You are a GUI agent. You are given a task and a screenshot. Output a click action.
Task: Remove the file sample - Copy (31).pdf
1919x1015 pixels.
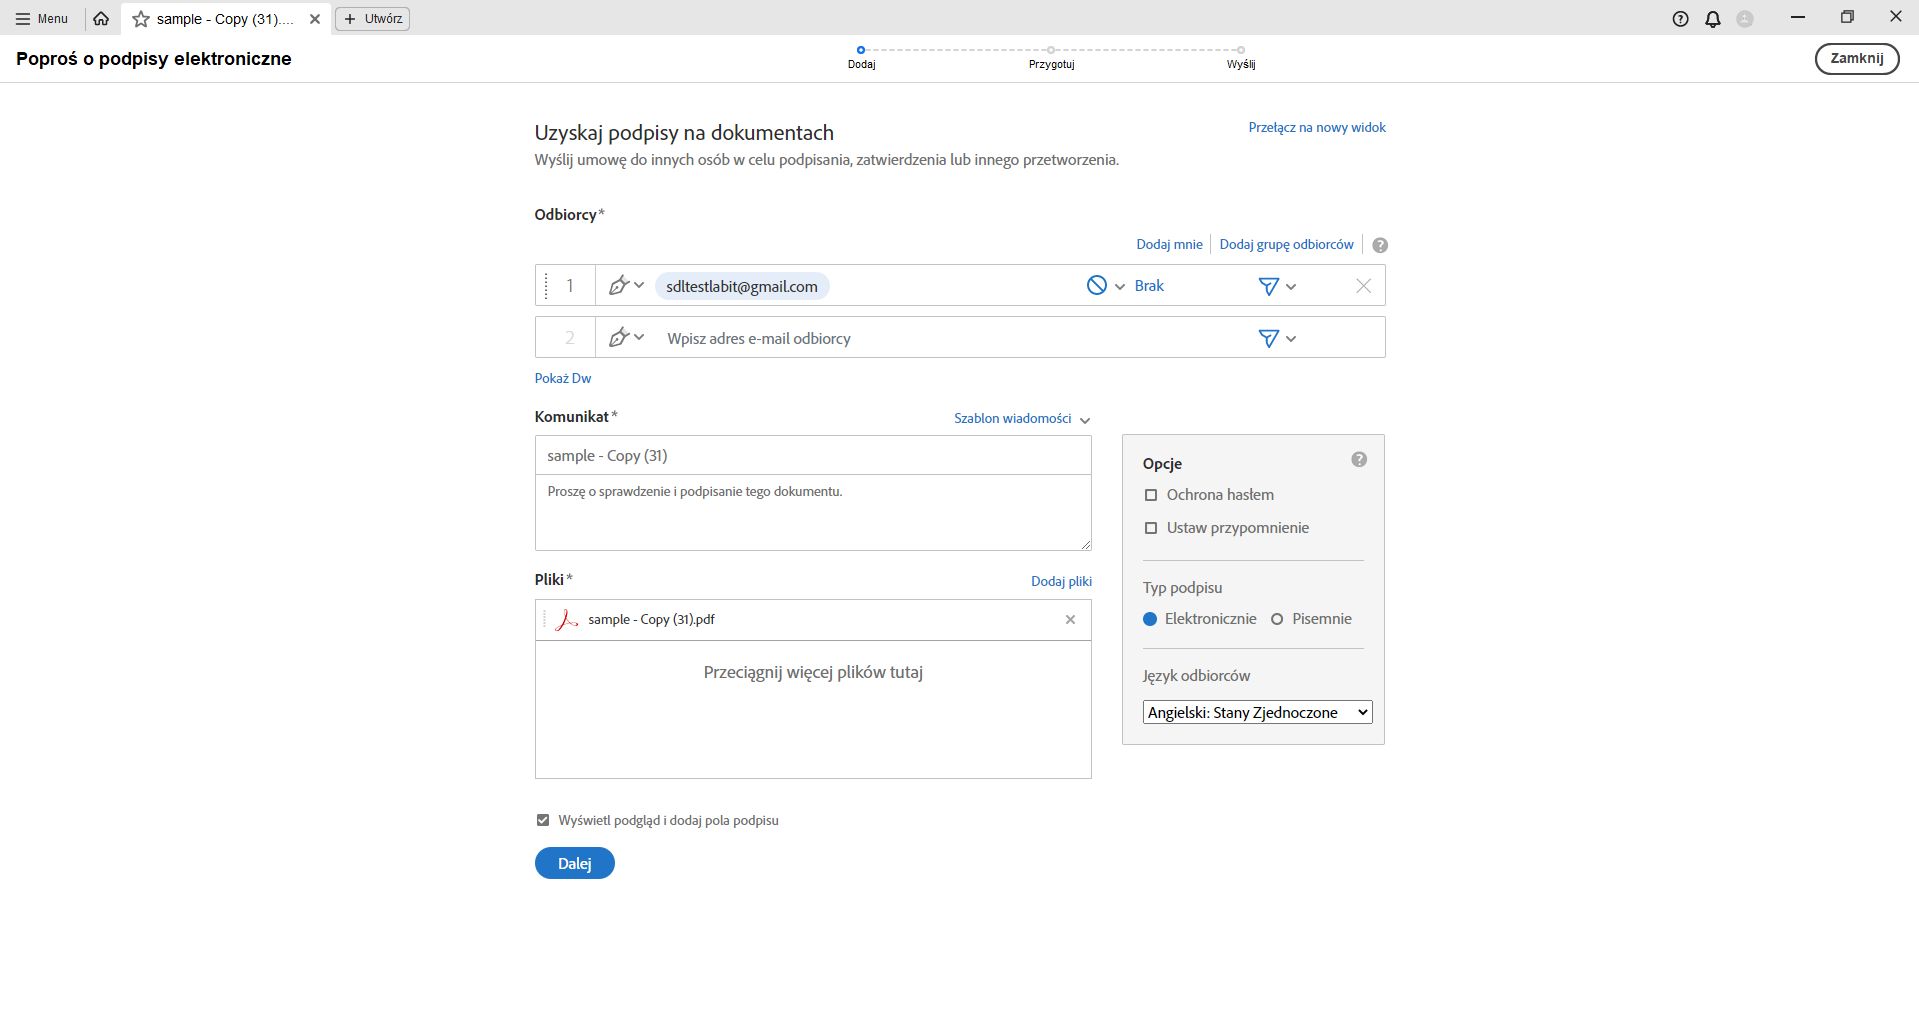tap(1070, 620)
